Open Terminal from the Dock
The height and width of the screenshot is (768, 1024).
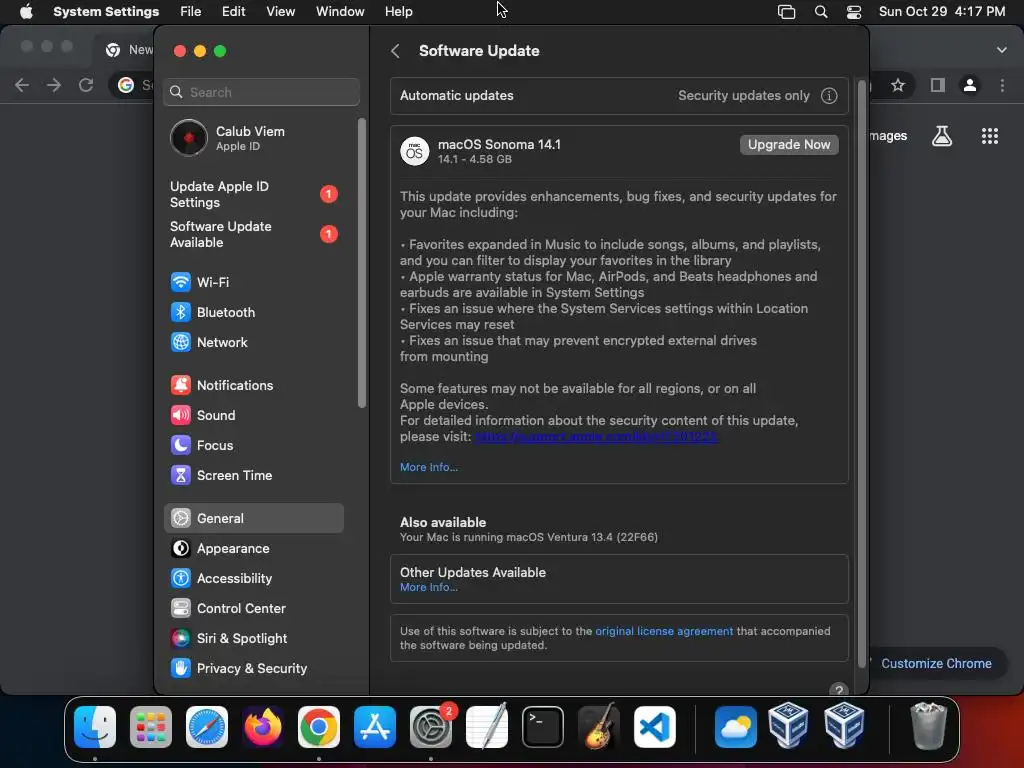coord(543,727)
